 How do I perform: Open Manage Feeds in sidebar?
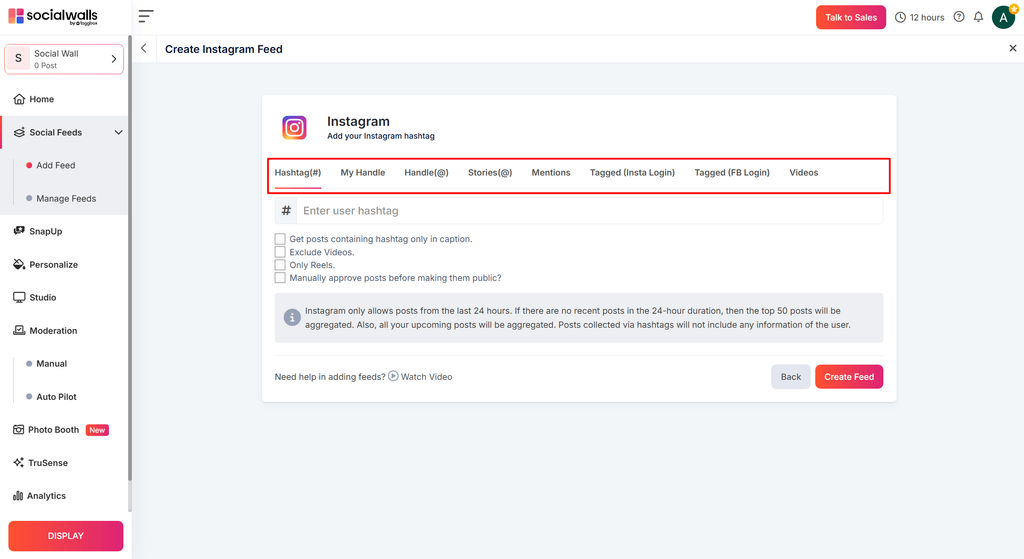click(65, 199)
